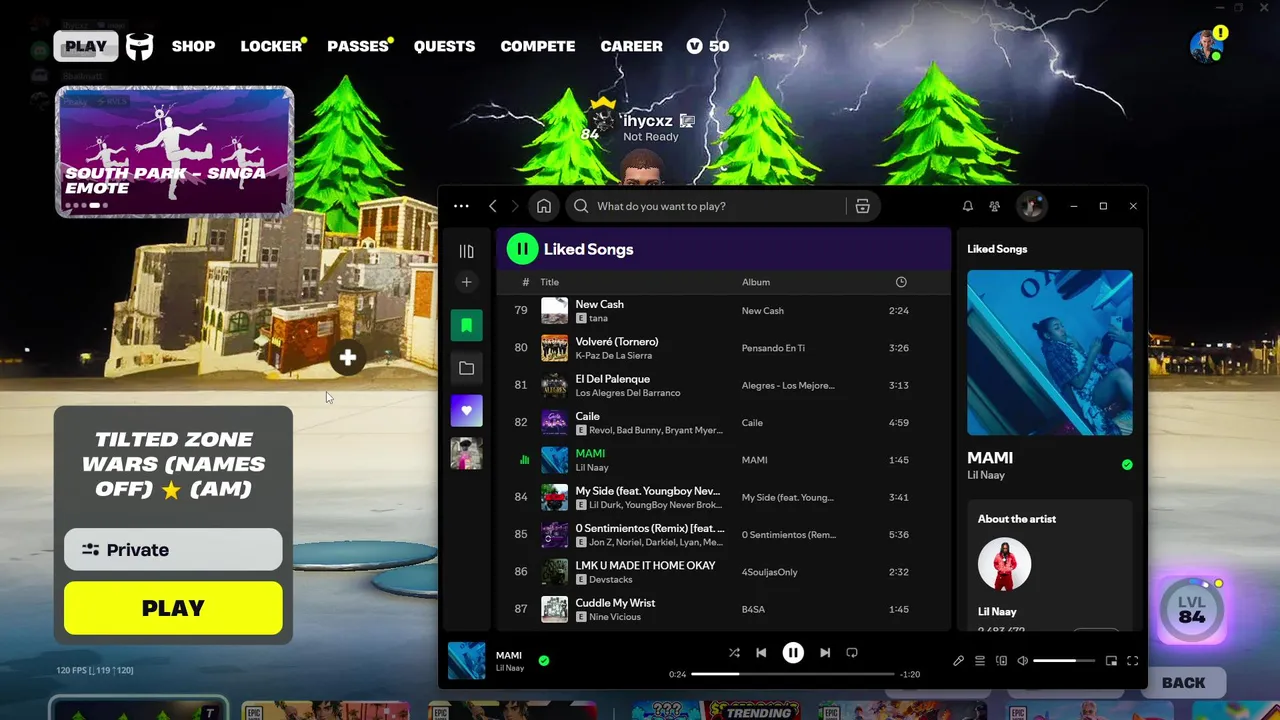Screen dimensions: 1280x720
Task: Toggle liked checkmark in the player bar
Action: [x=544, y=660]
